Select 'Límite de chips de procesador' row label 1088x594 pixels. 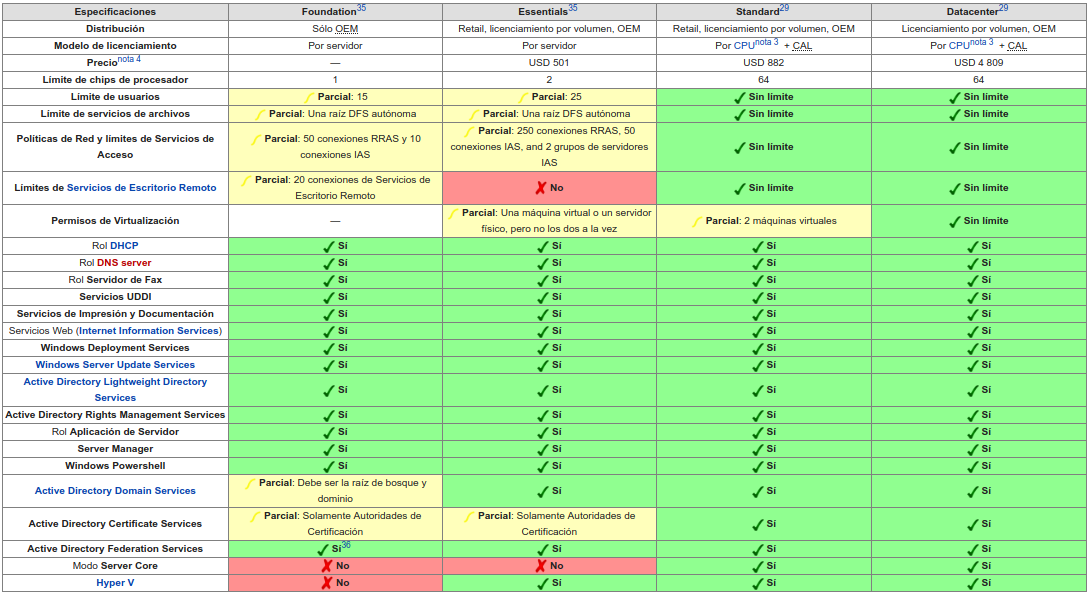[x=115, y=80]
